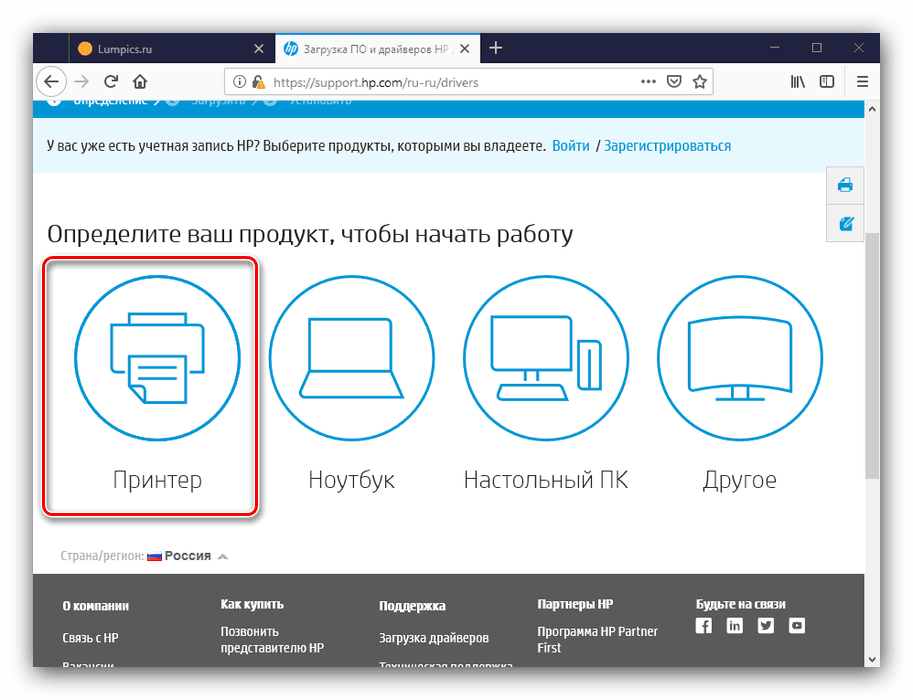Print the page using the printer sidebar icon
The width and height of the screenshot is (913, 700).
[x=845, y=185]
